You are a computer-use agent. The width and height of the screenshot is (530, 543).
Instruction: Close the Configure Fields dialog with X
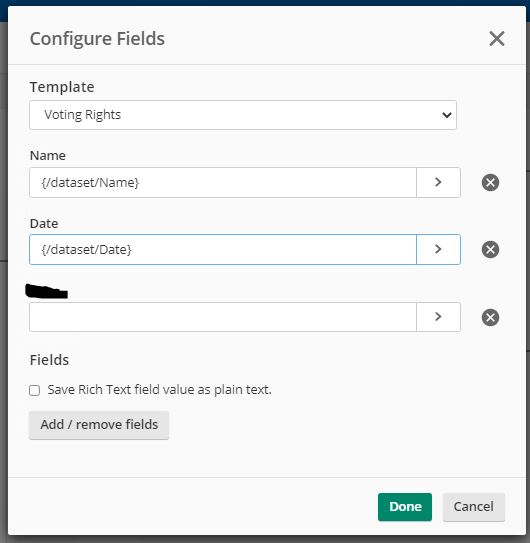coord(496,38)
